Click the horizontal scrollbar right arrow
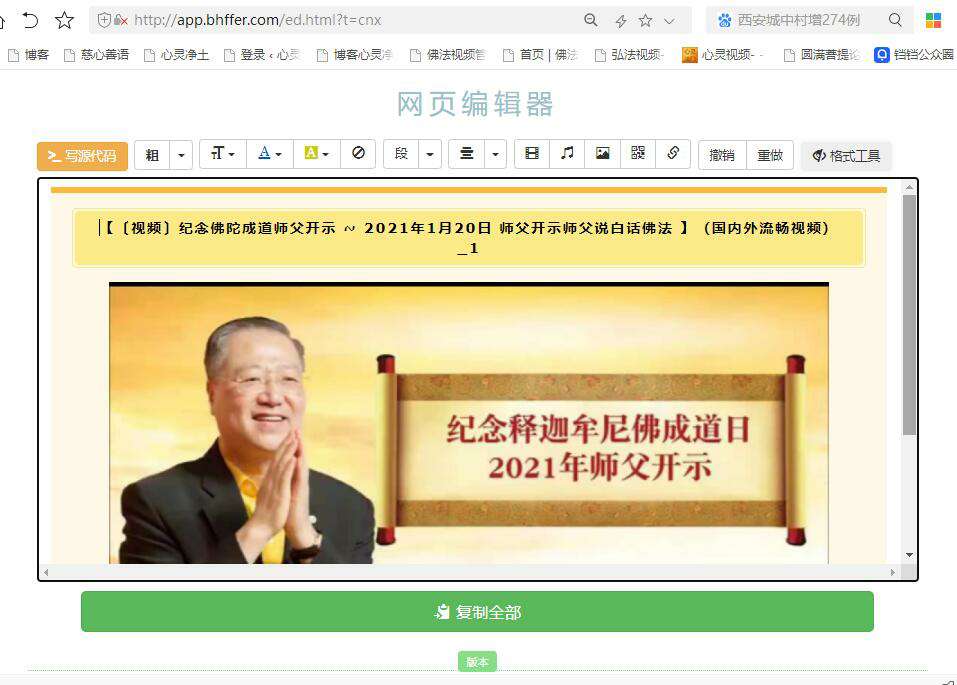Viewport: 957px width, 685px height. point(893,573)
